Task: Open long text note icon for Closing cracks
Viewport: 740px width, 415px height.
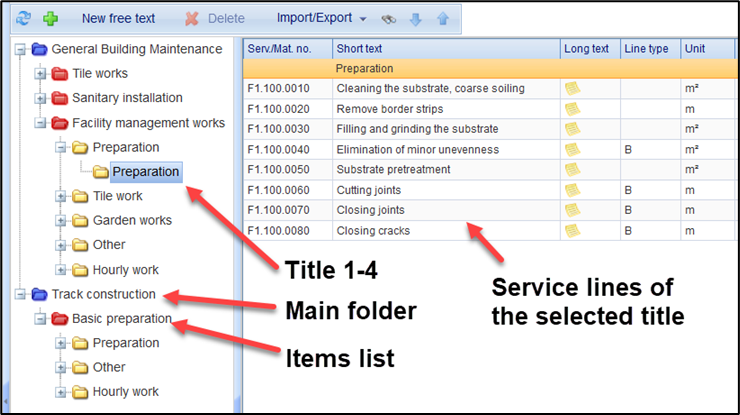Action: (x=572, y=231)
